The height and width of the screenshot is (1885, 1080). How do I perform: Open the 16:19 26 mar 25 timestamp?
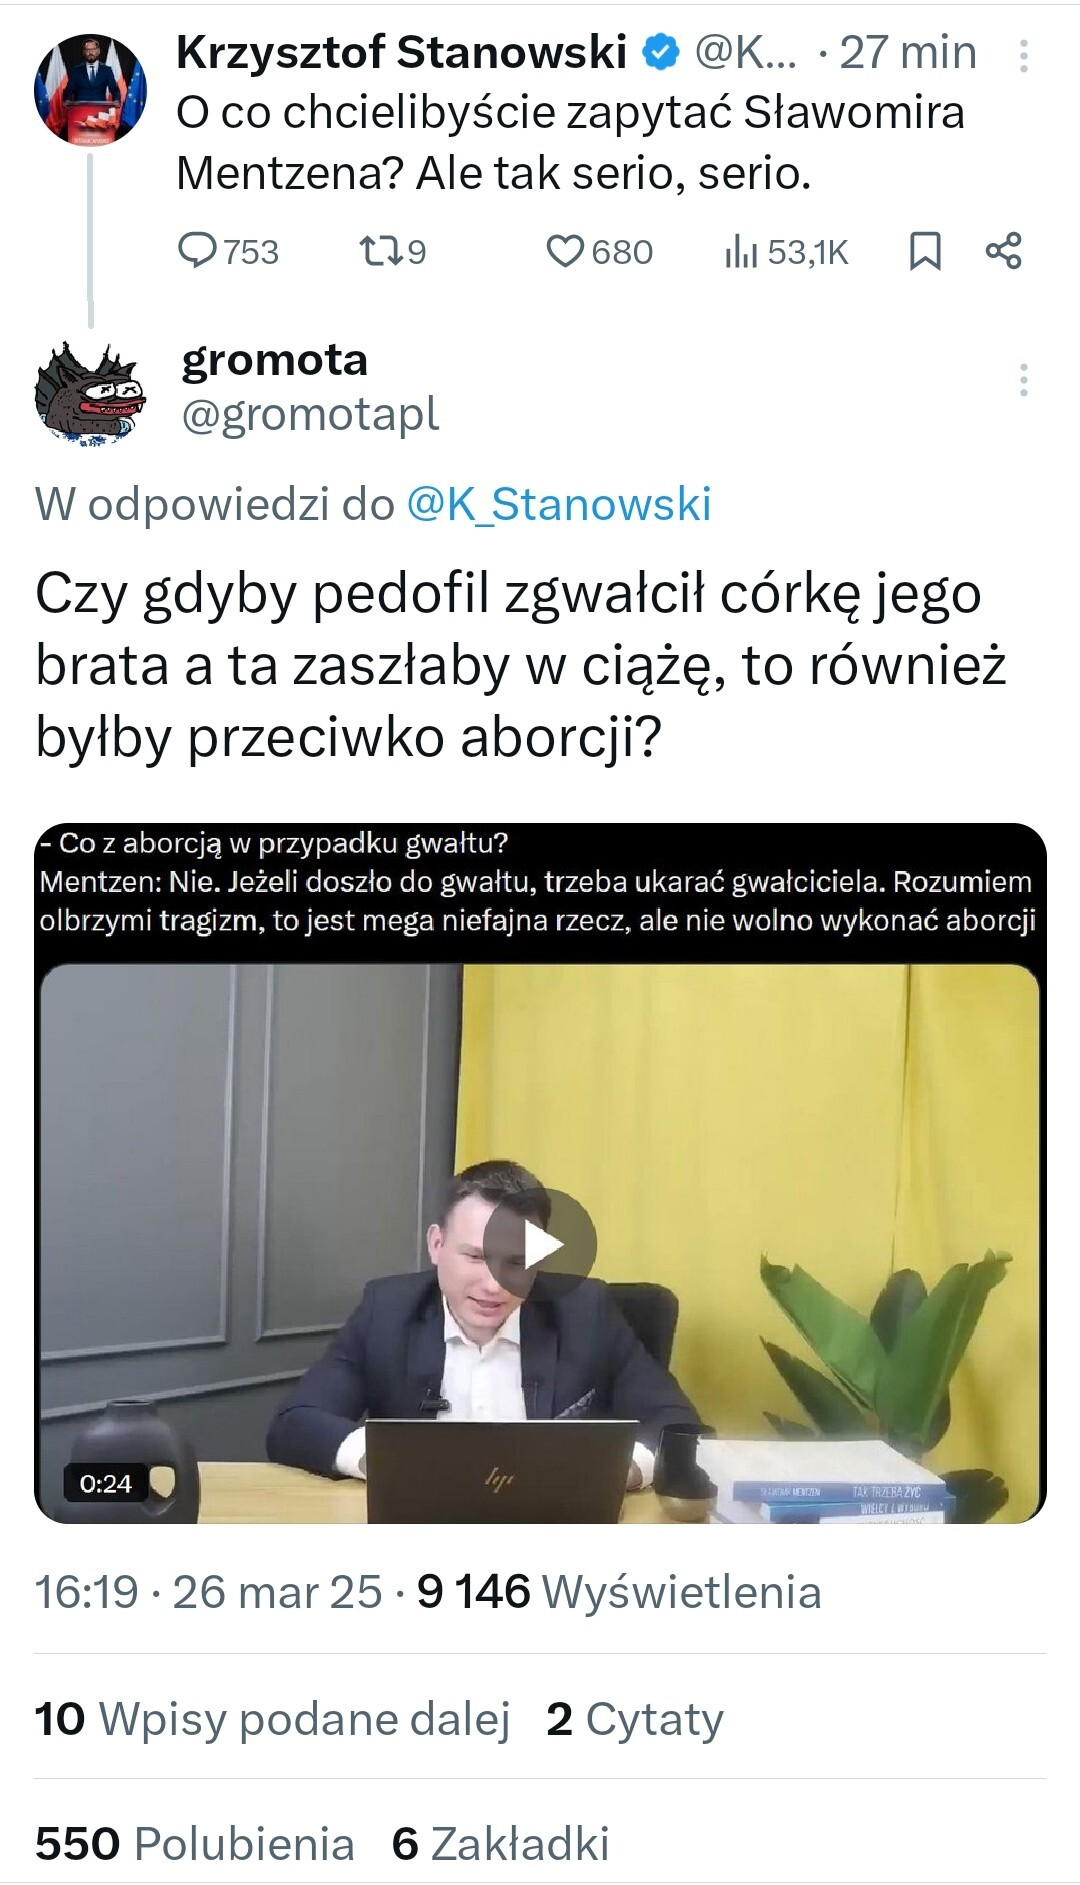(x=208, y=1592)
